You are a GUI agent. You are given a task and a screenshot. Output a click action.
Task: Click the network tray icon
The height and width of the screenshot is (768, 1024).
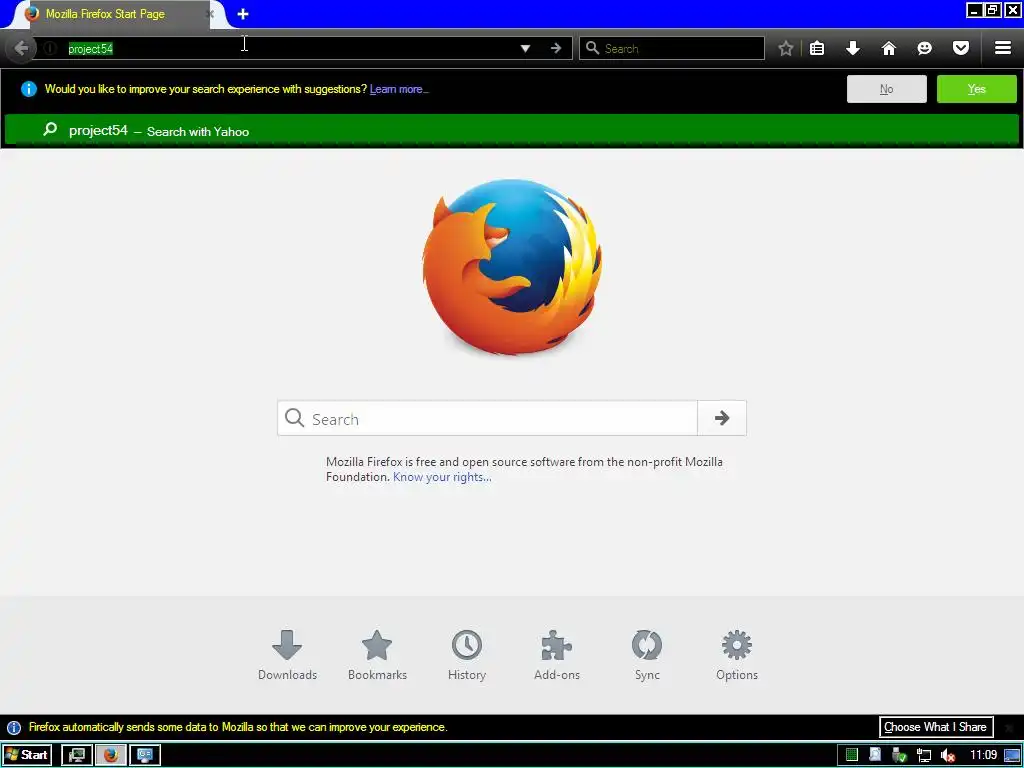923,756
